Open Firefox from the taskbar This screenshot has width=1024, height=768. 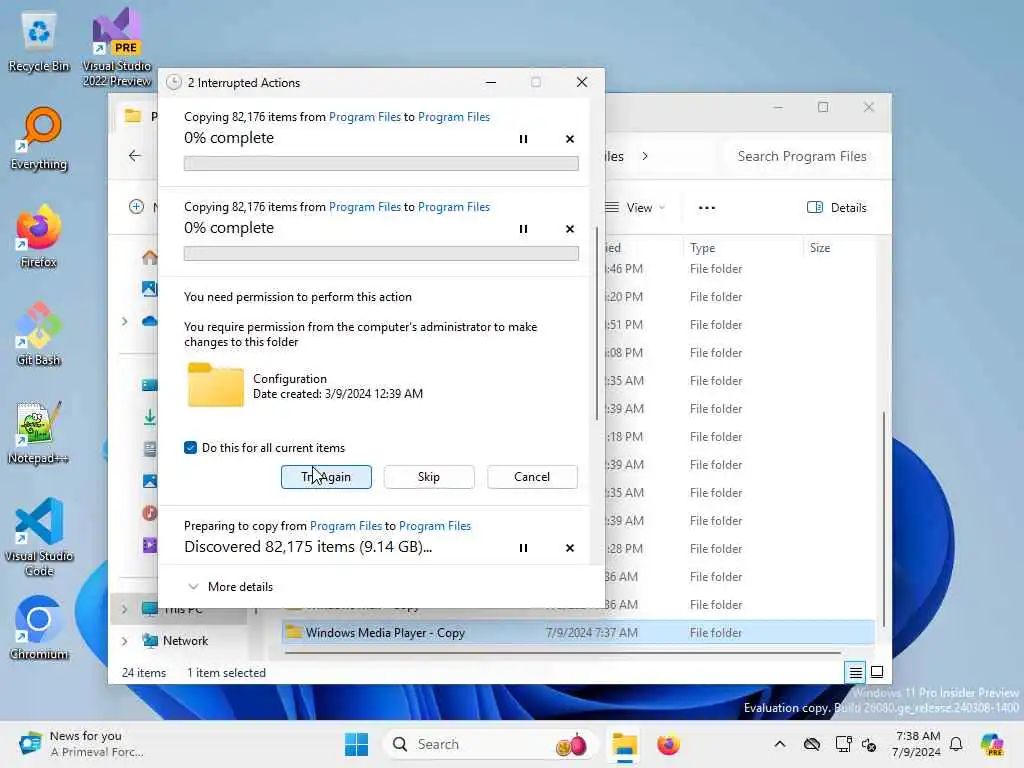pos(669,744)
